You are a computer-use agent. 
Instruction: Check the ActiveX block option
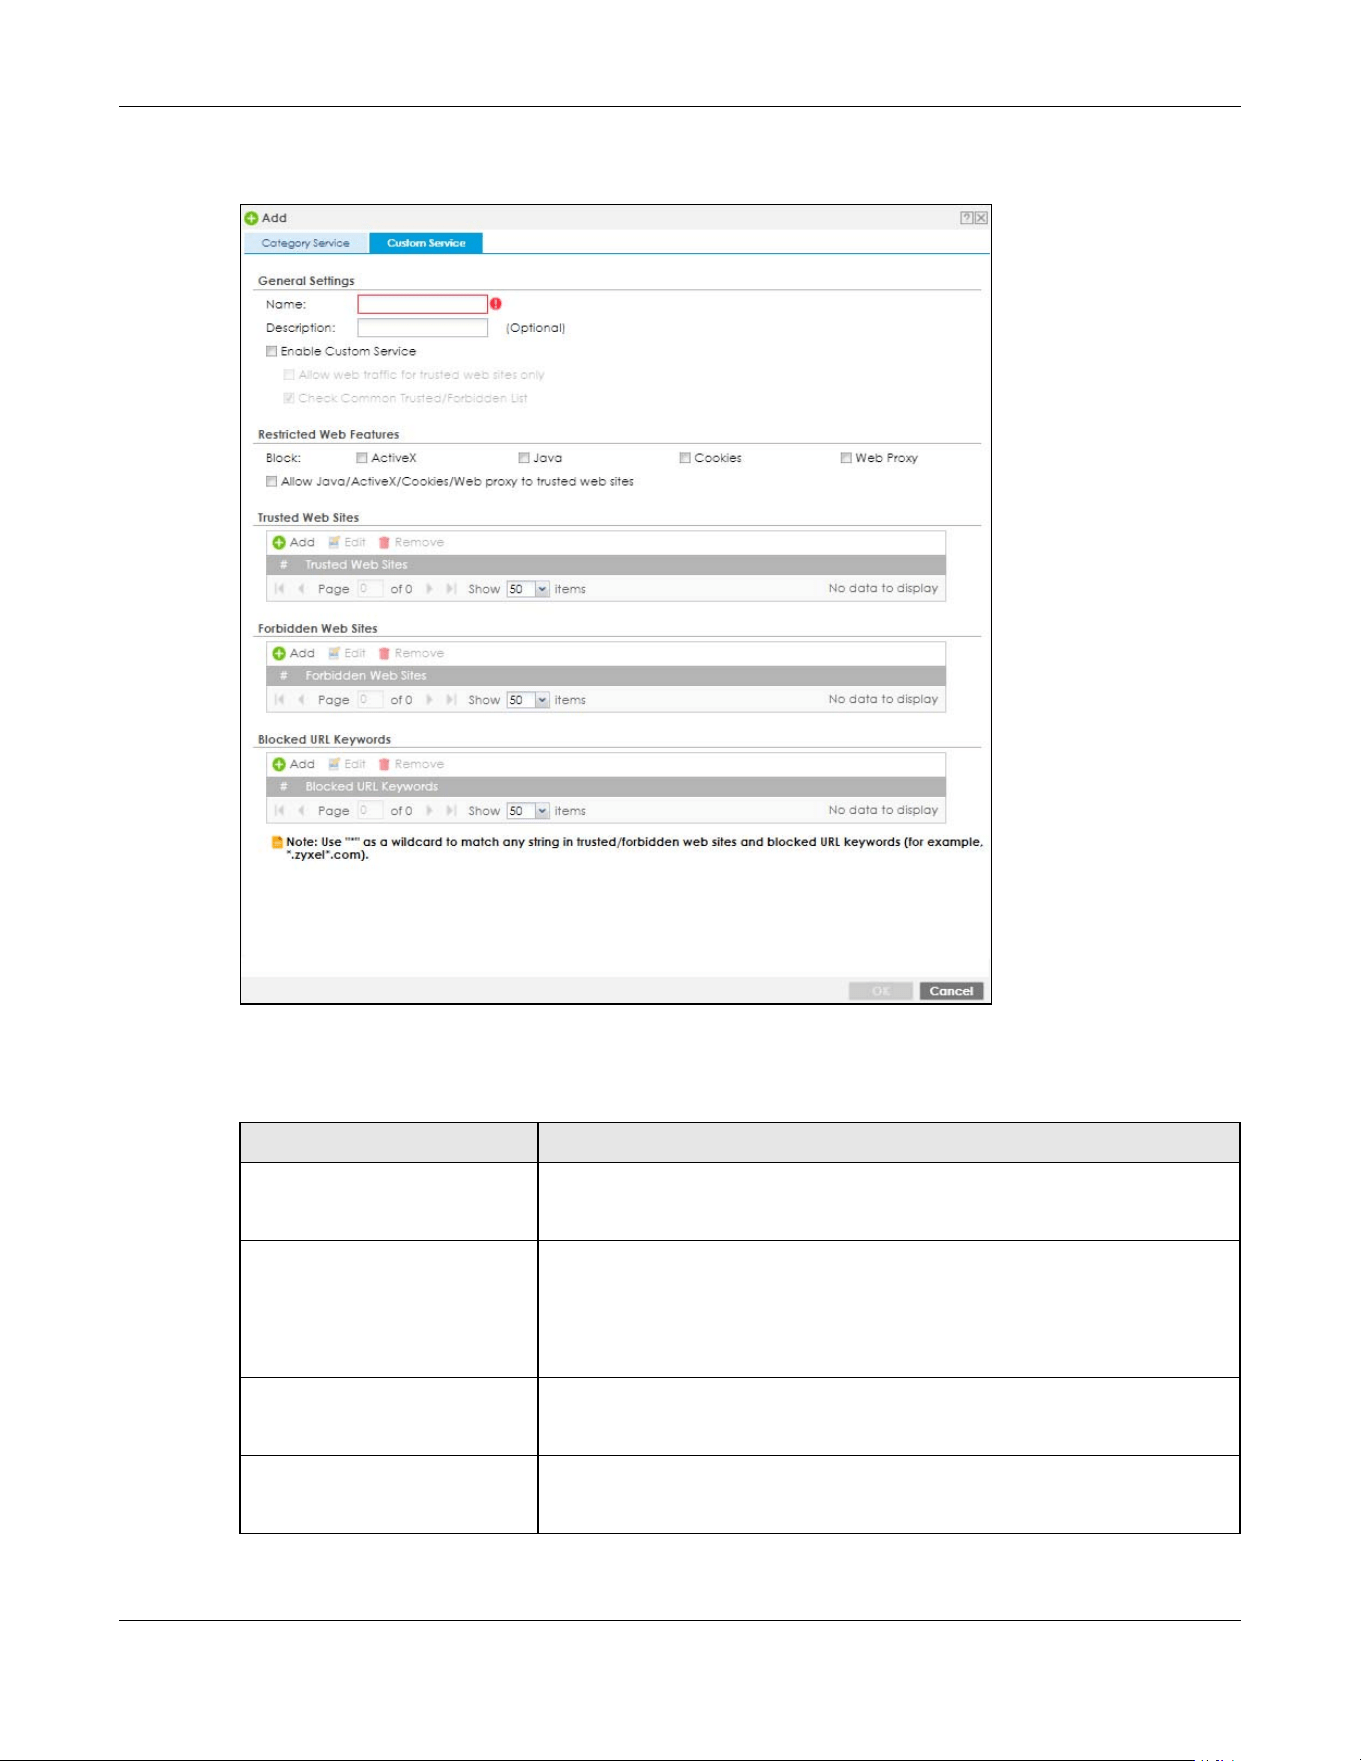click(362, 458)
